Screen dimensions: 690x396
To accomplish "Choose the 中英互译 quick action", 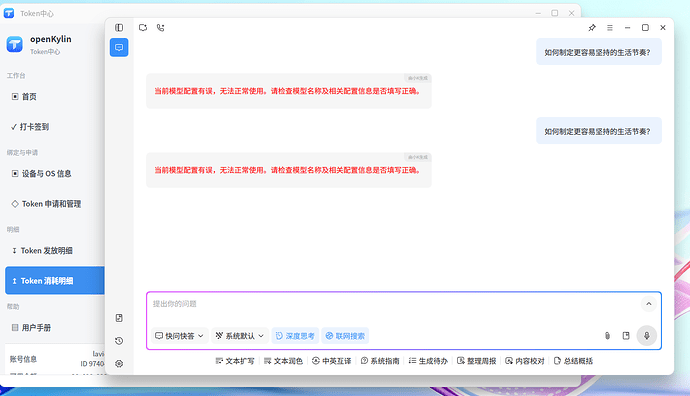I will (x=332, y=361).
